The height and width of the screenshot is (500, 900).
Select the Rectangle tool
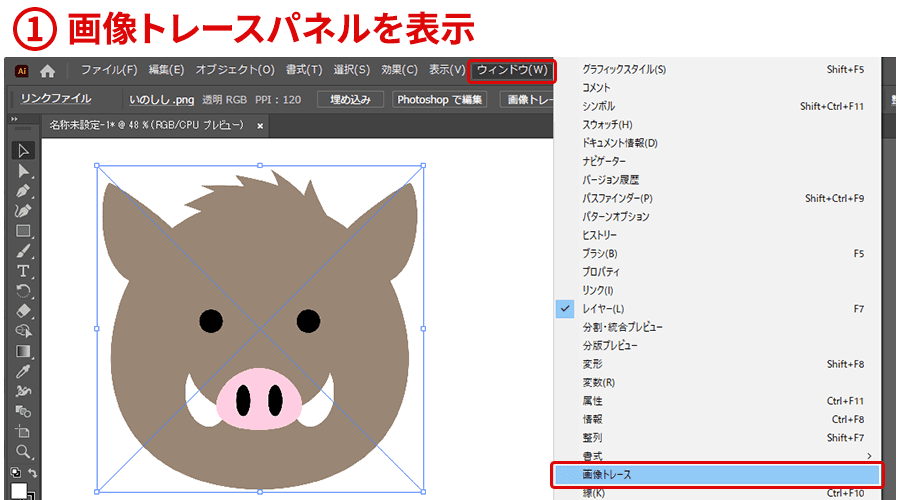23,231
